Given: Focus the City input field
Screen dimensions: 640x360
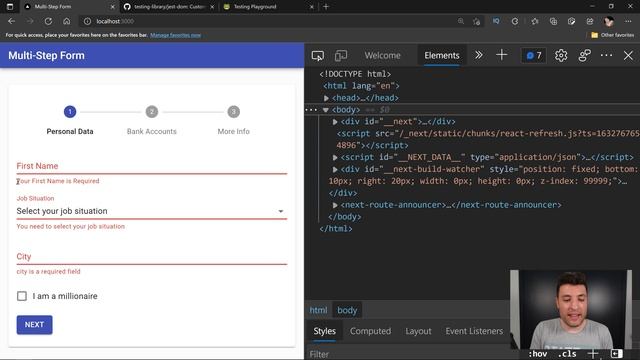Looking at the screenshot, I should [151, 256].
